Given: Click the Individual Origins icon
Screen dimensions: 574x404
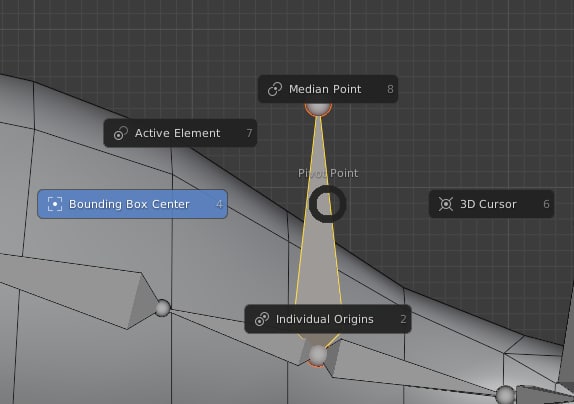Looking at the screenshot, I should 262,319.
